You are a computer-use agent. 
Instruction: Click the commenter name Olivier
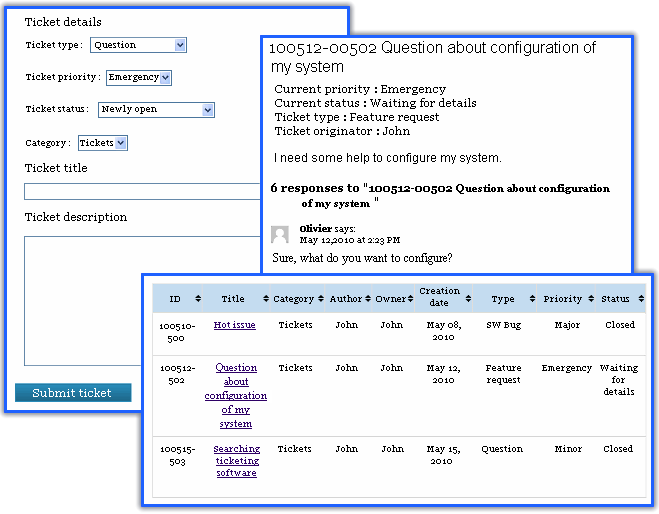(316, 229)
